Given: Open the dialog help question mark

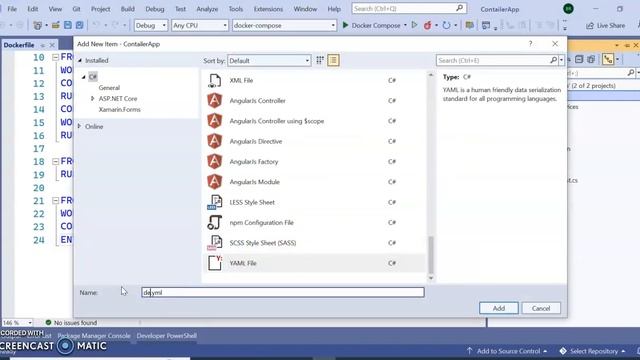Looking at the screenshot, I should coord(530,44).
